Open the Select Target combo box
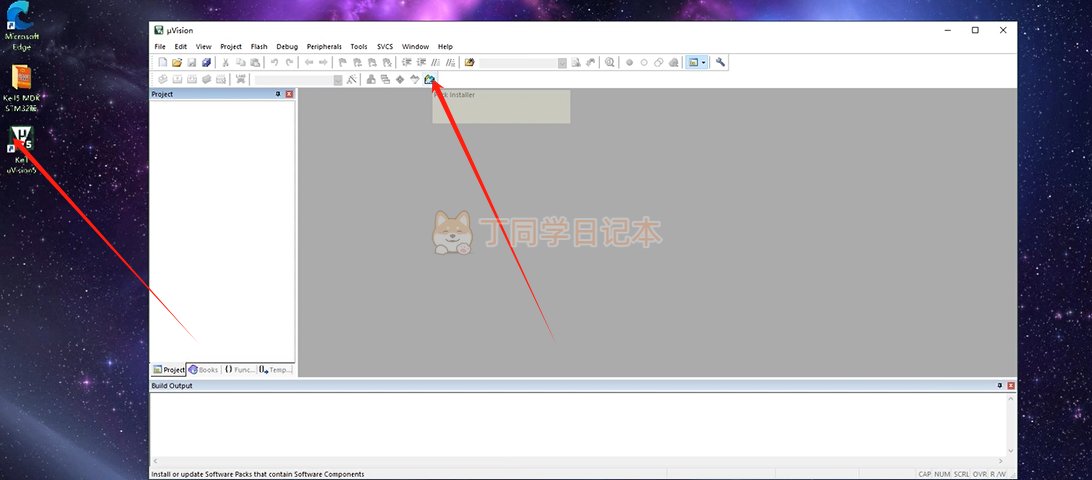 point(299,79)
